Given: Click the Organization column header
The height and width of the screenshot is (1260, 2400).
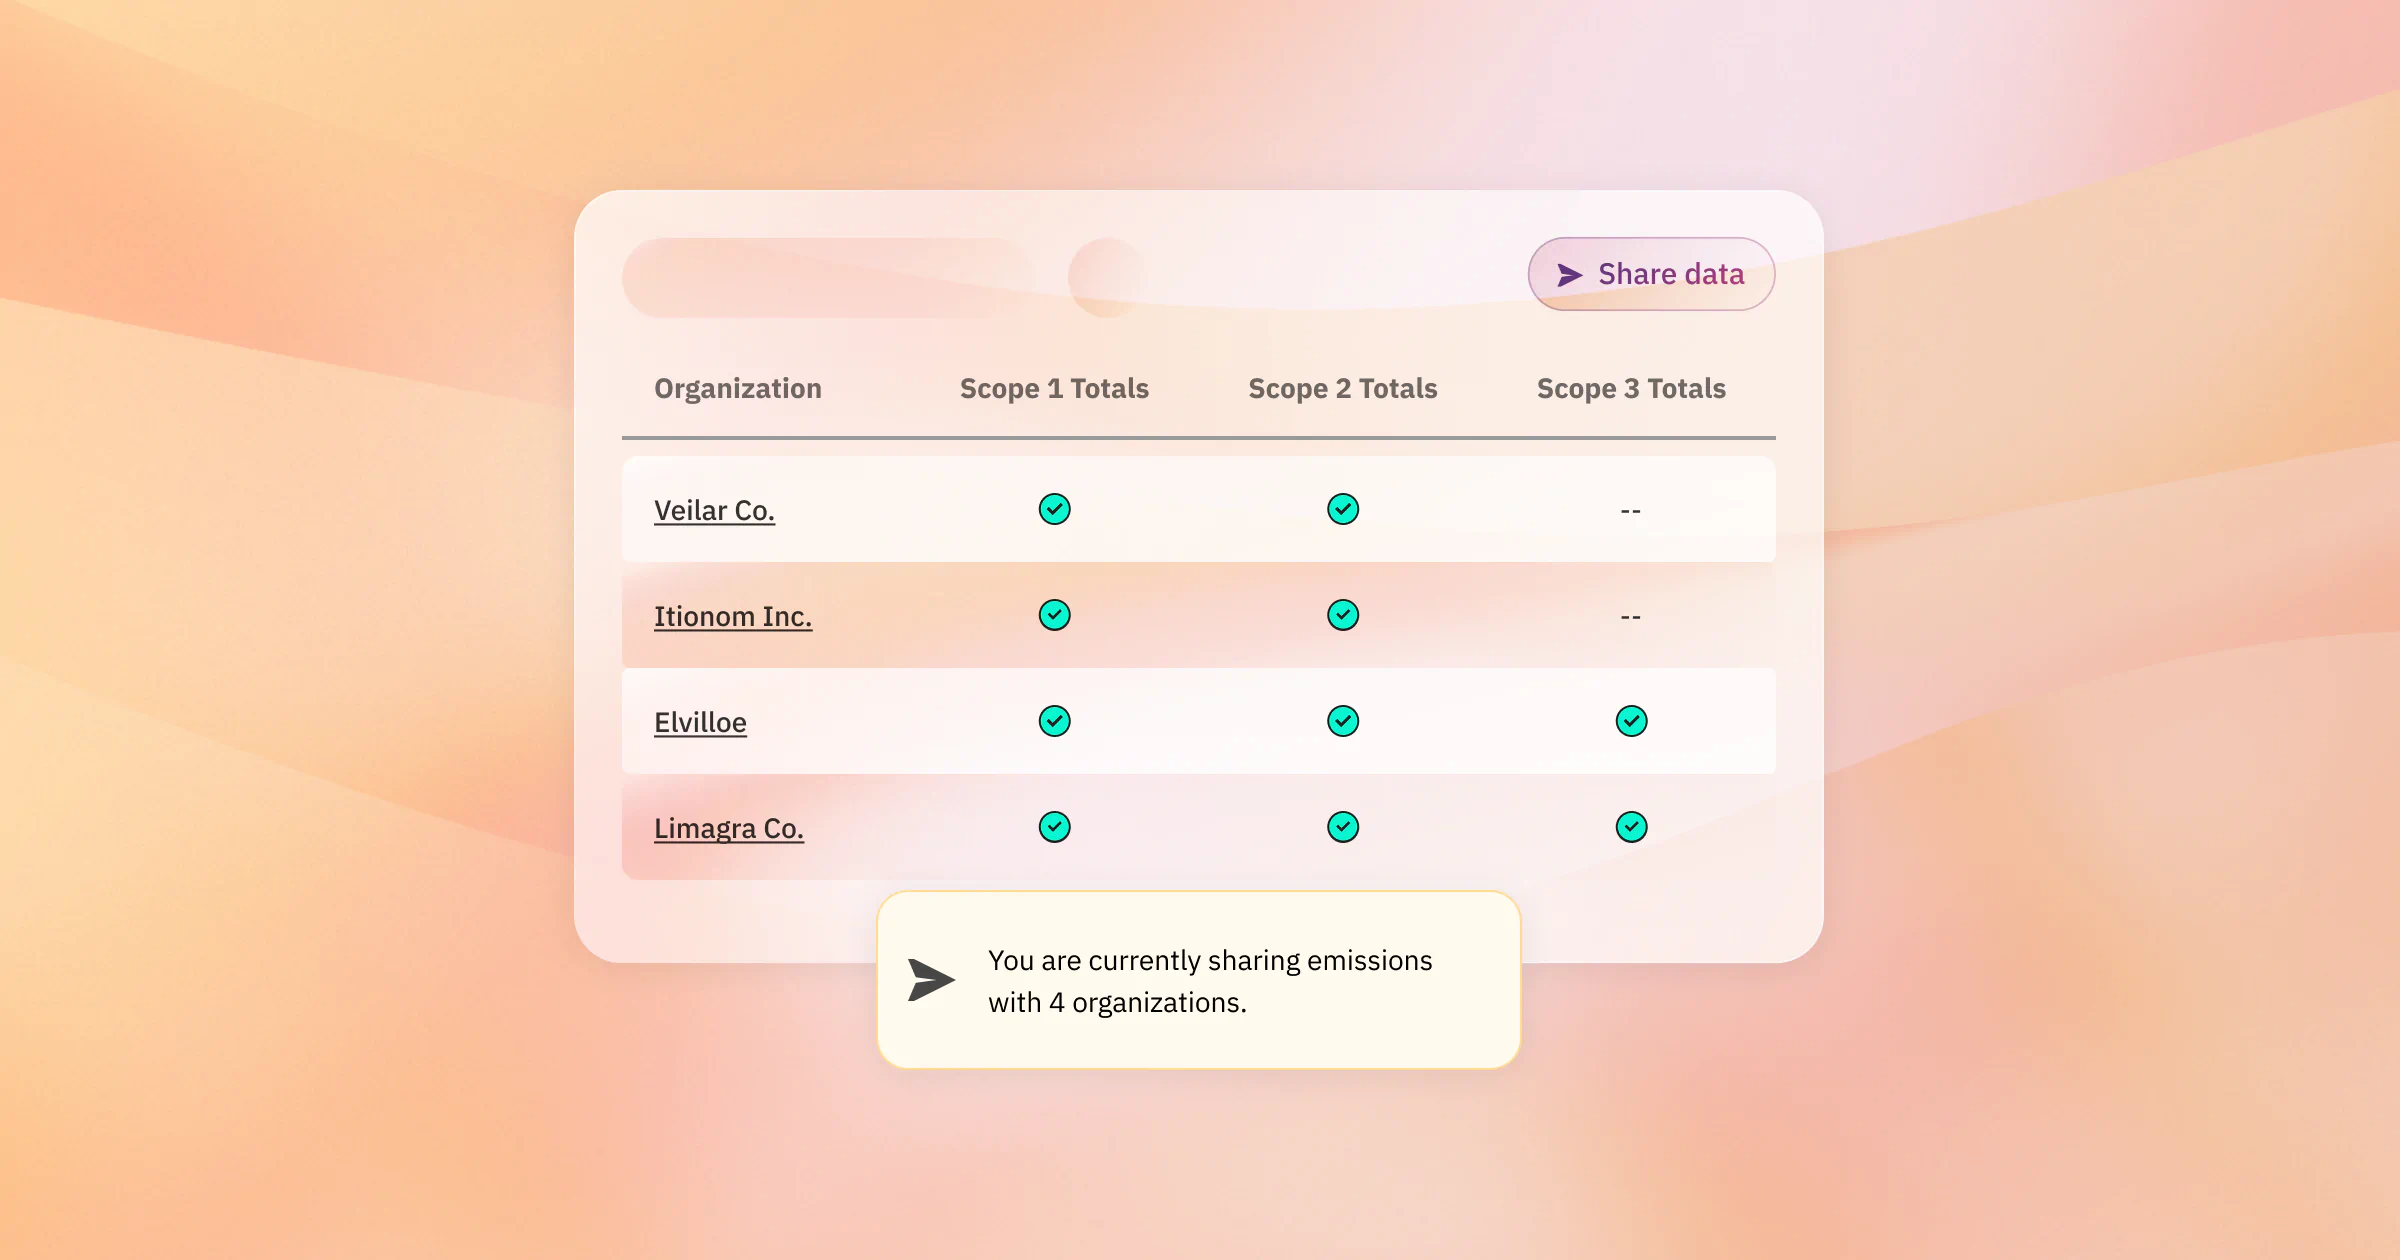Looking at the screenshot, I should coord(738,389).
